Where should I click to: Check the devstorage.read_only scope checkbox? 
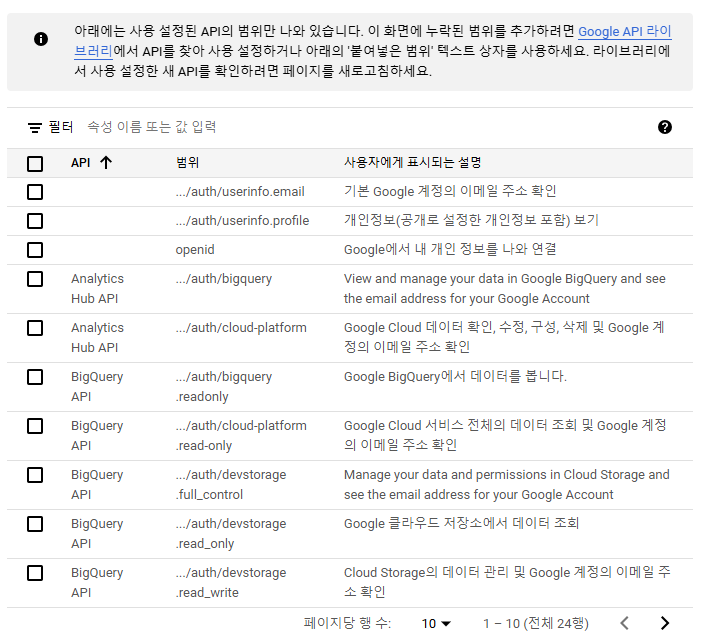35,524
